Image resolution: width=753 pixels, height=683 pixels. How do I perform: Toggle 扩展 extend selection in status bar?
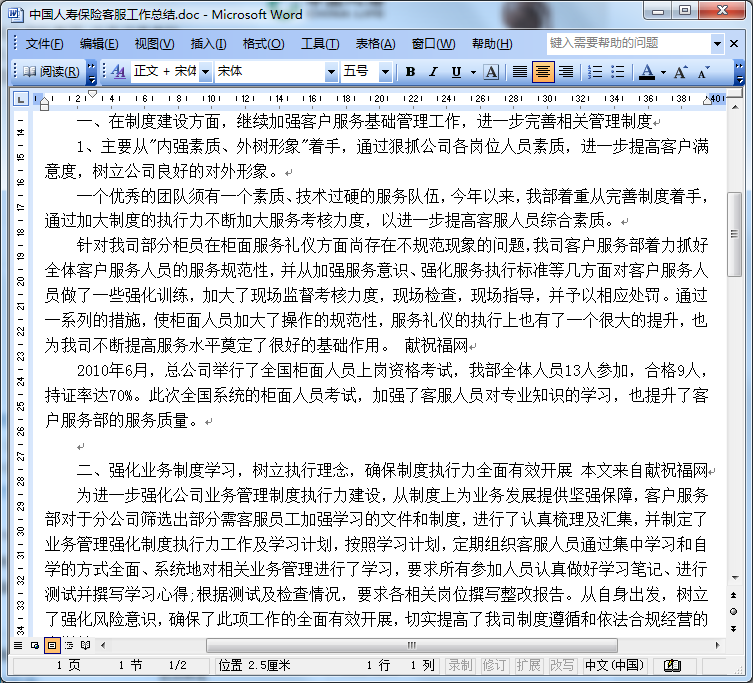point(528,666)
